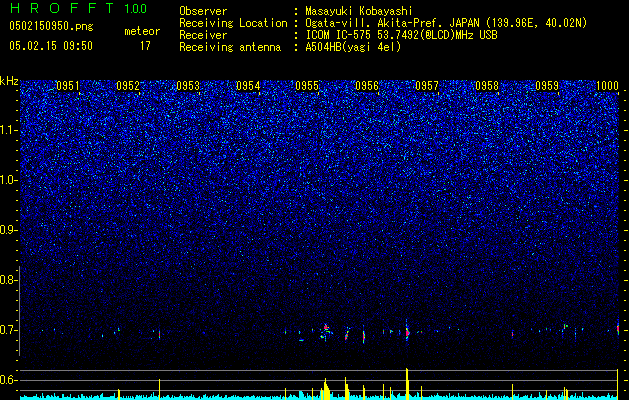Click the 0959 time marker

click(547, 86)
